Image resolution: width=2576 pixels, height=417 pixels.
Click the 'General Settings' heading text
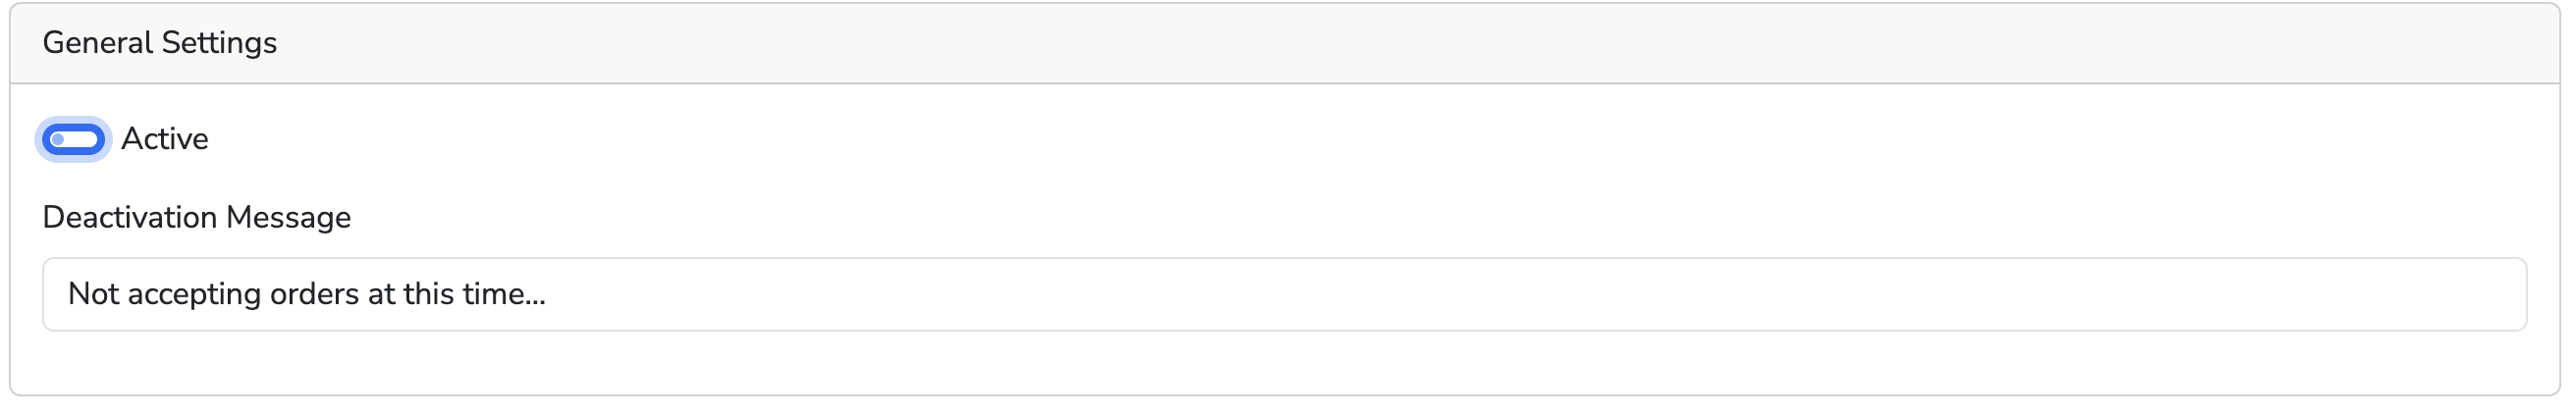pos(159,43)
